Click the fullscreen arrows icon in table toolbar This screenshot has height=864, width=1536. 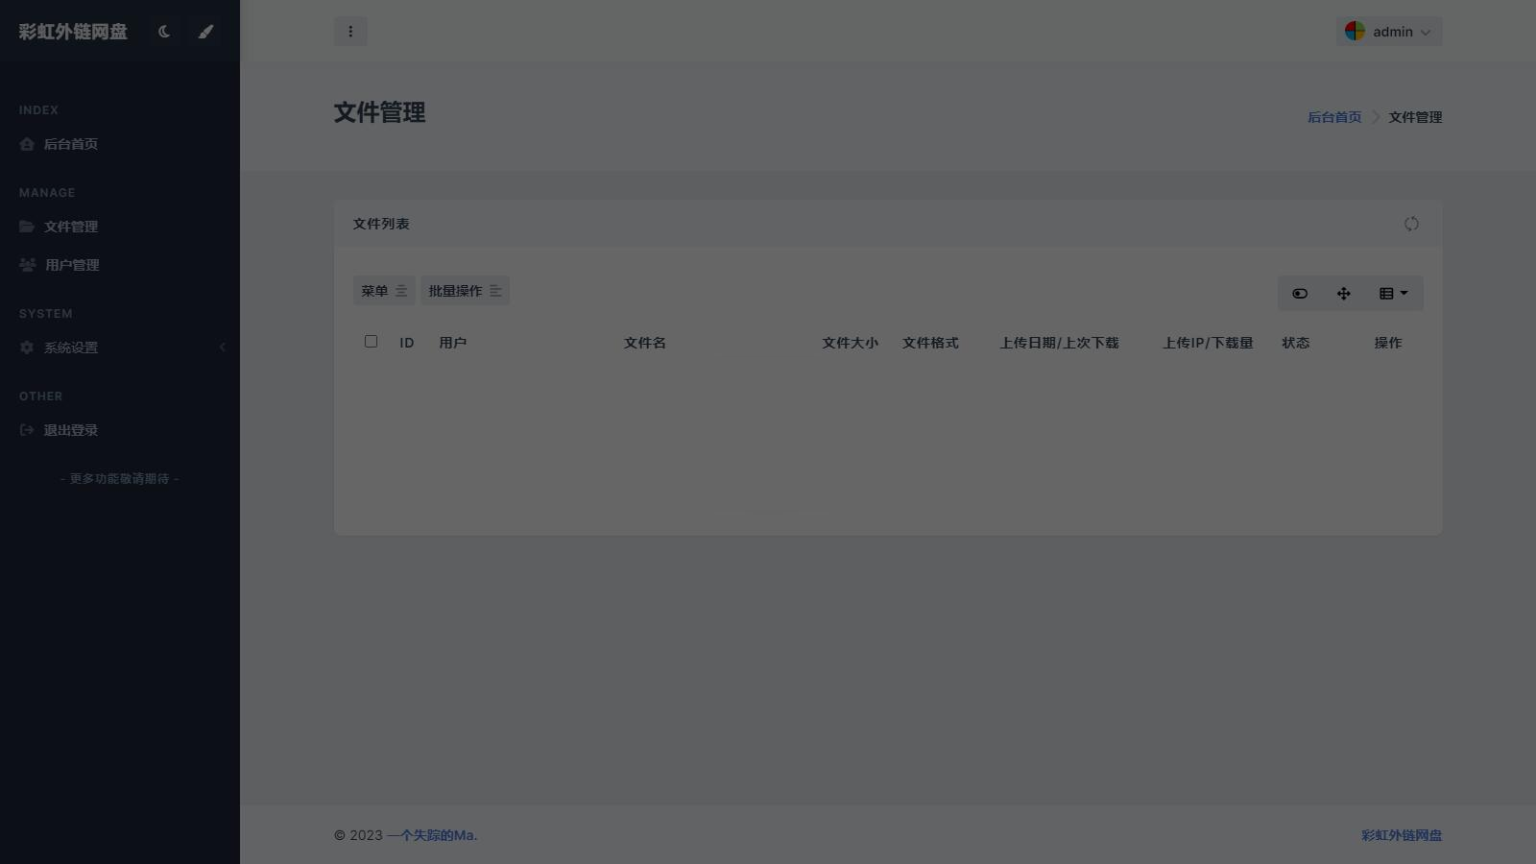(x=1343, y=294)
